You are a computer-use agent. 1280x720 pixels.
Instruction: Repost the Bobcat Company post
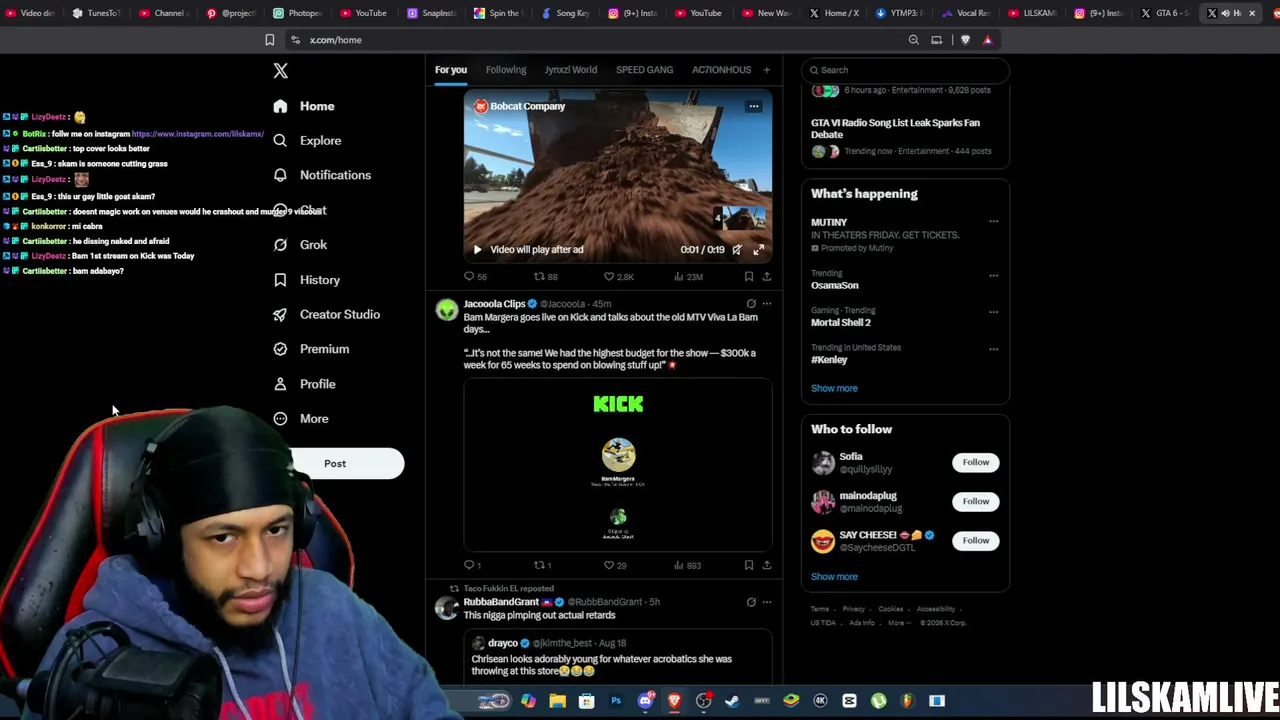[545, 277]
